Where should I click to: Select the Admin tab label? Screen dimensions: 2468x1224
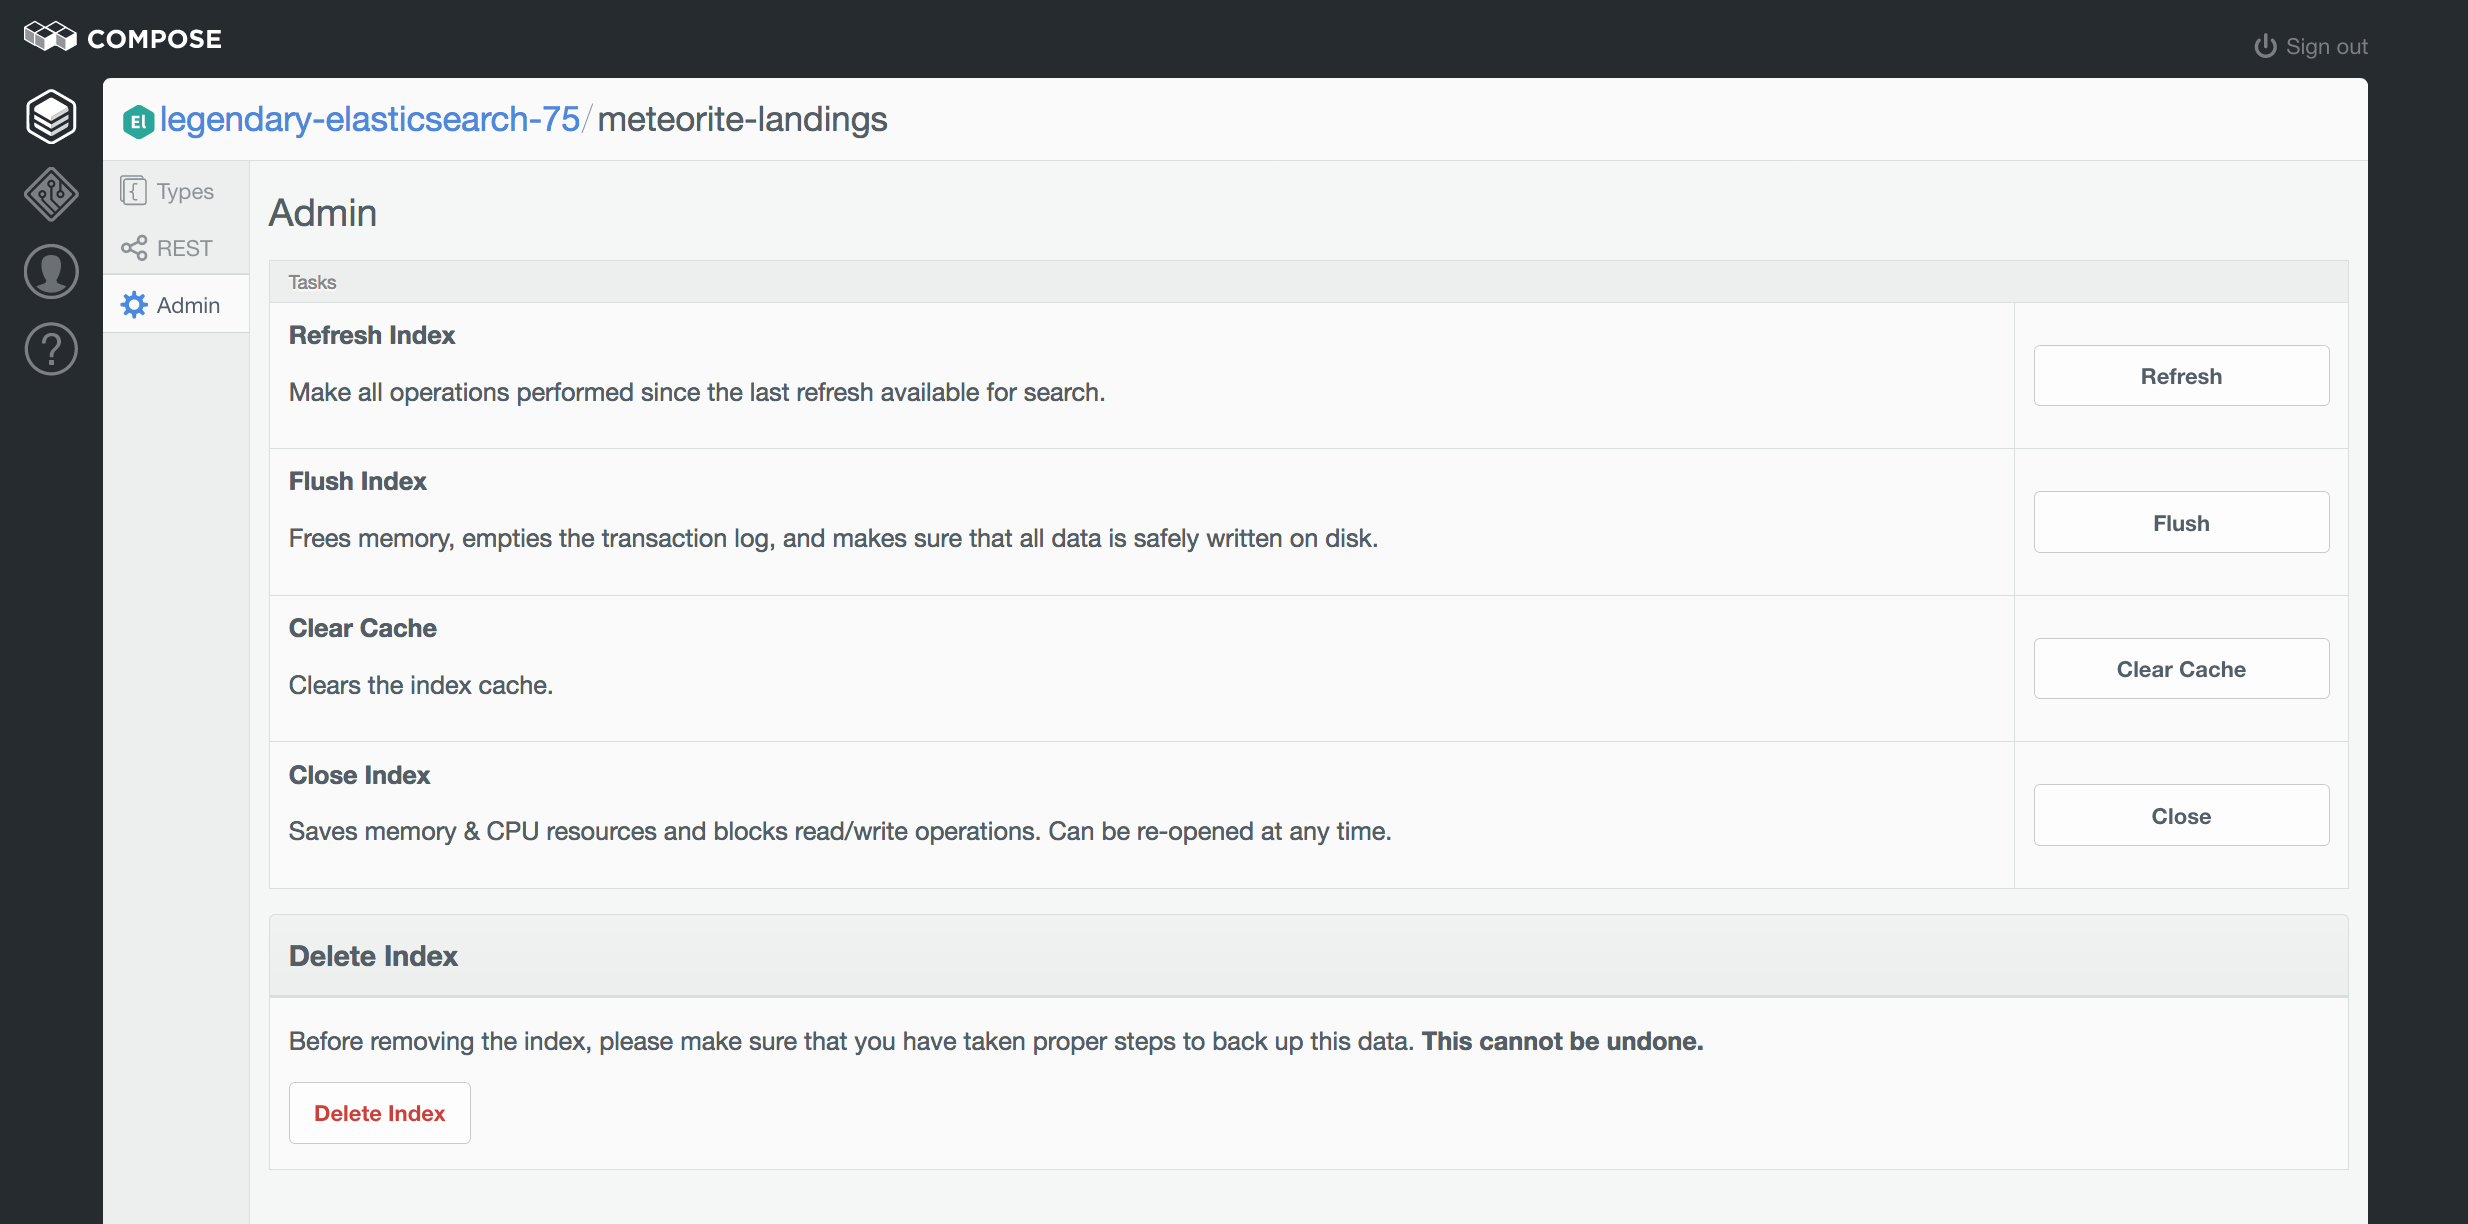[x=188, y=305]
